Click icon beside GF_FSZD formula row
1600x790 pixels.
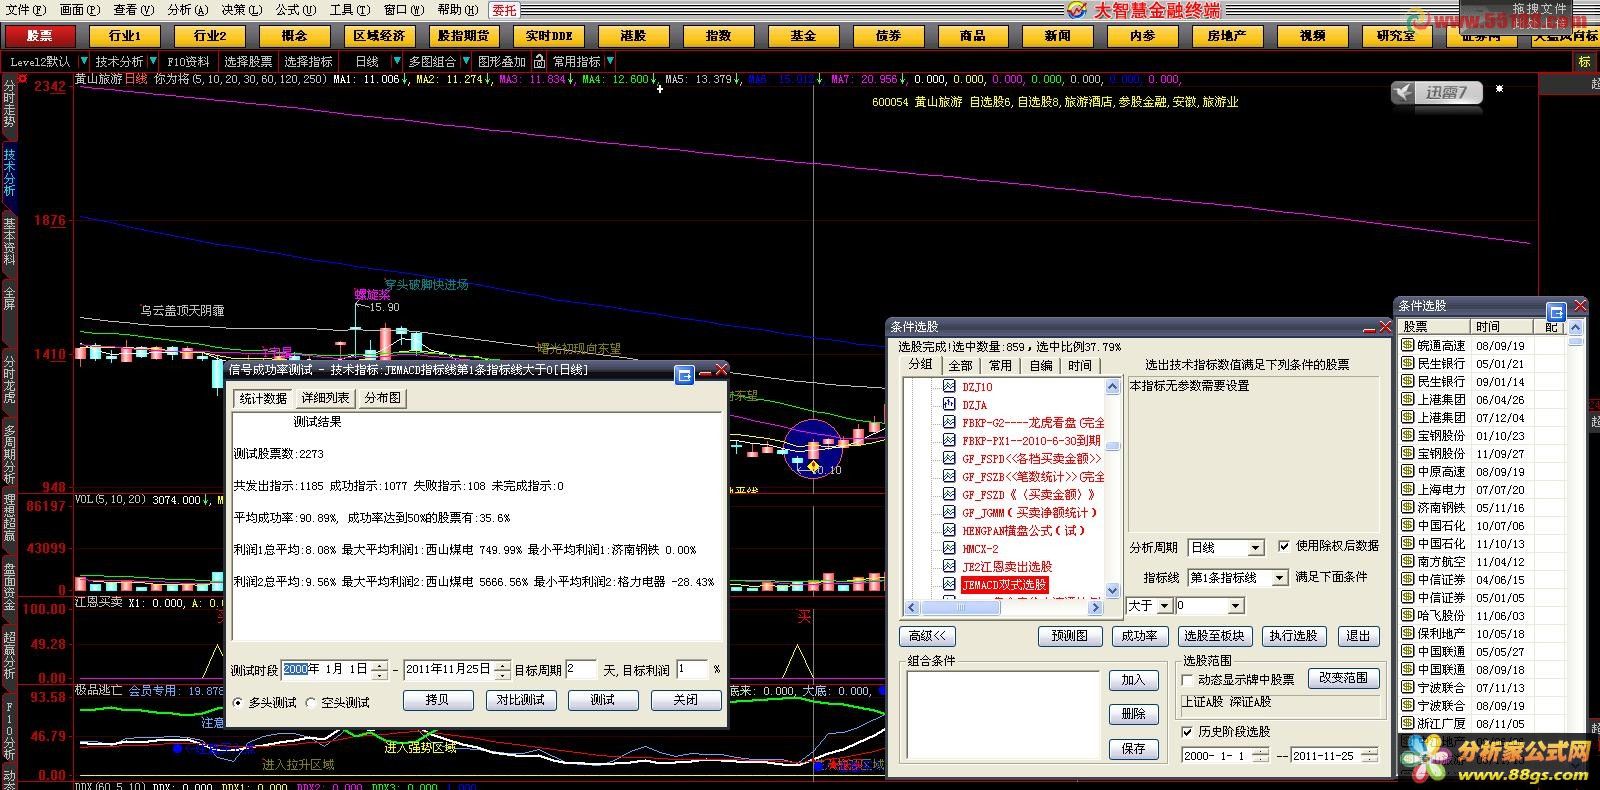(950, 494)
